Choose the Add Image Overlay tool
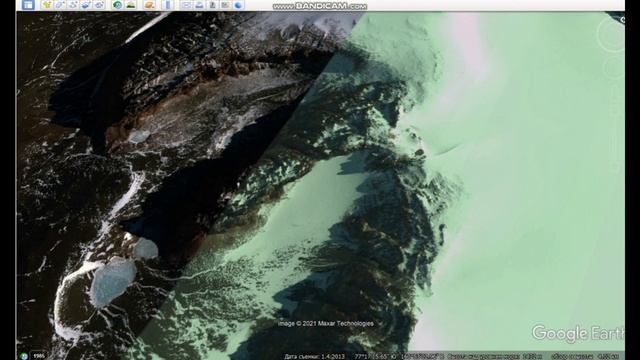Viewport: 640px width, 360px height. pos(86,5)
